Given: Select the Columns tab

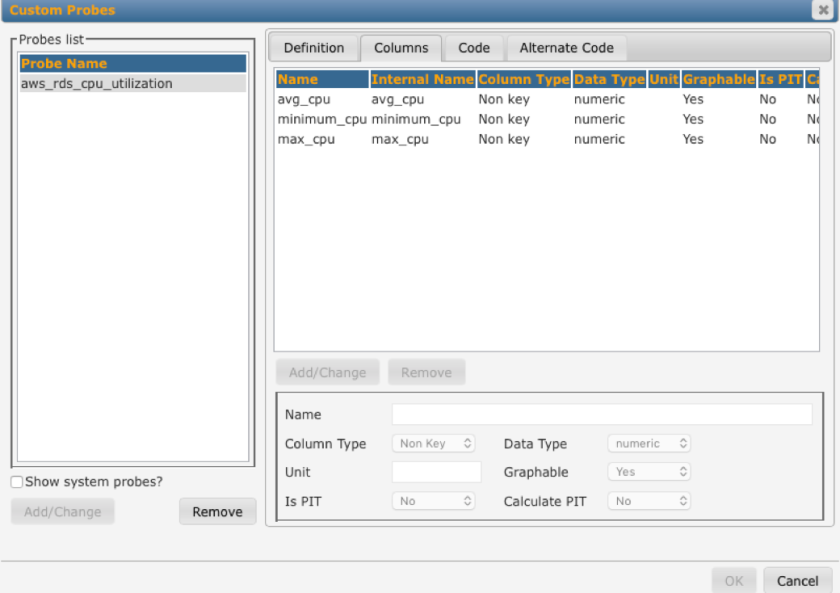Looking at the screenshot, I should point(401,48).
